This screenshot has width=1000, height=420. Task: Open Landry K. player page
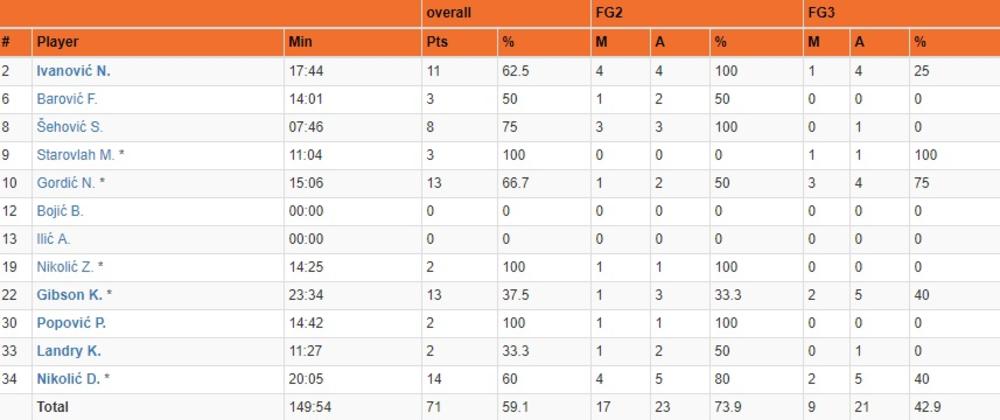tap(68, 351)
